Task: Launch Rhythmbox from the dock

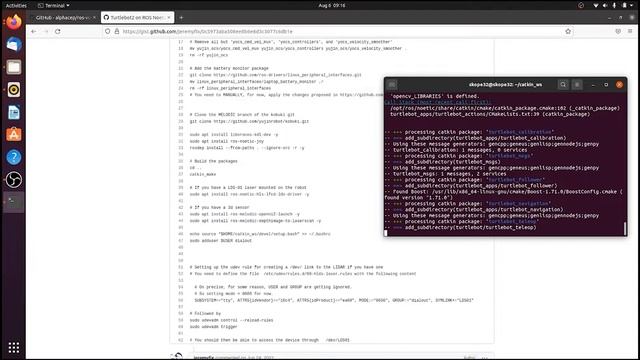Action: (13, 89)
